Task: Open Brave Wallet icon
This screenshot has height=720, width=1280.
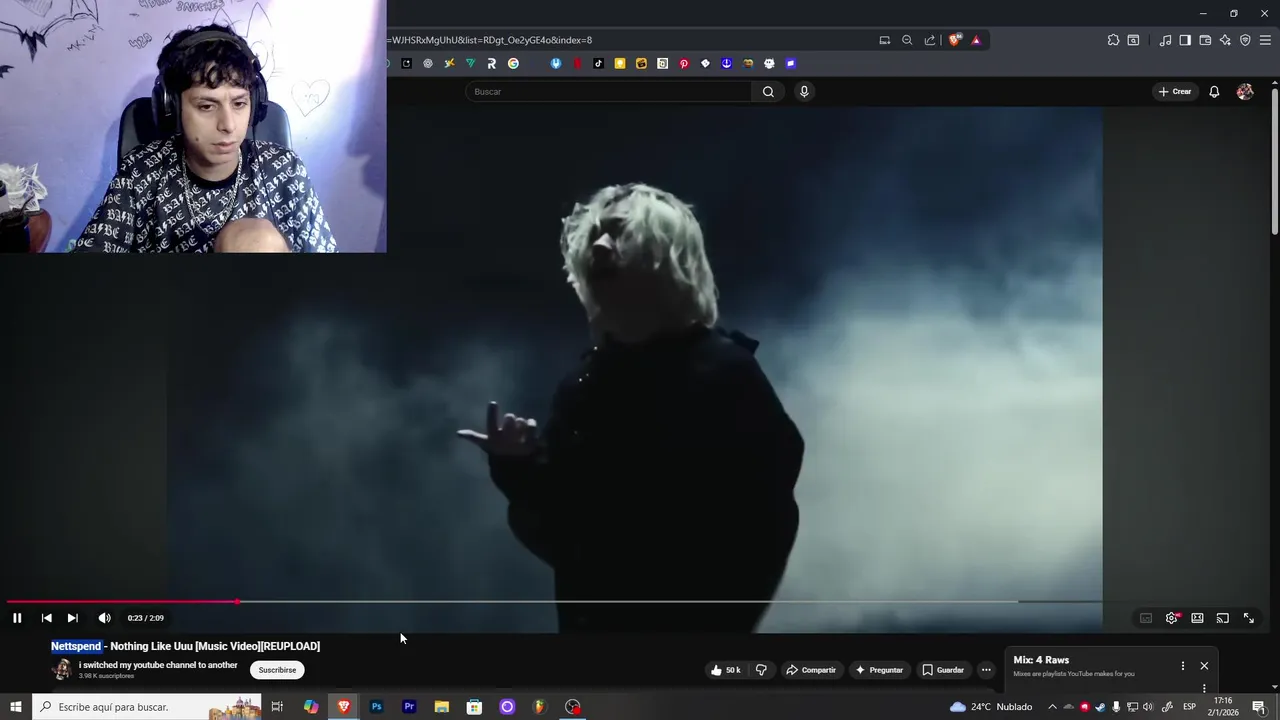Action: point(1205,40)
